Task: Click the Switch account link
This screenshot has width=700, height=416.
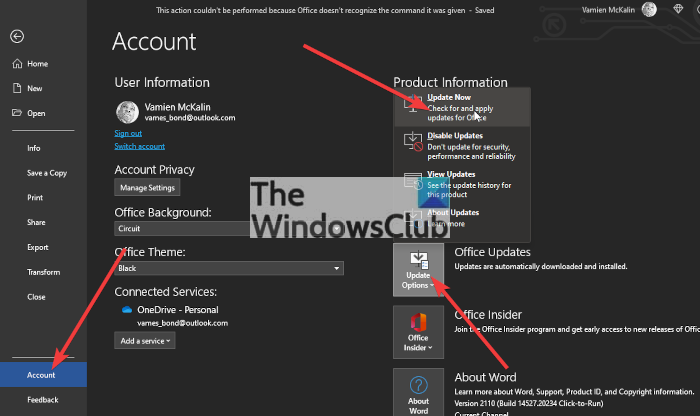Action: (x=139, y=146)
